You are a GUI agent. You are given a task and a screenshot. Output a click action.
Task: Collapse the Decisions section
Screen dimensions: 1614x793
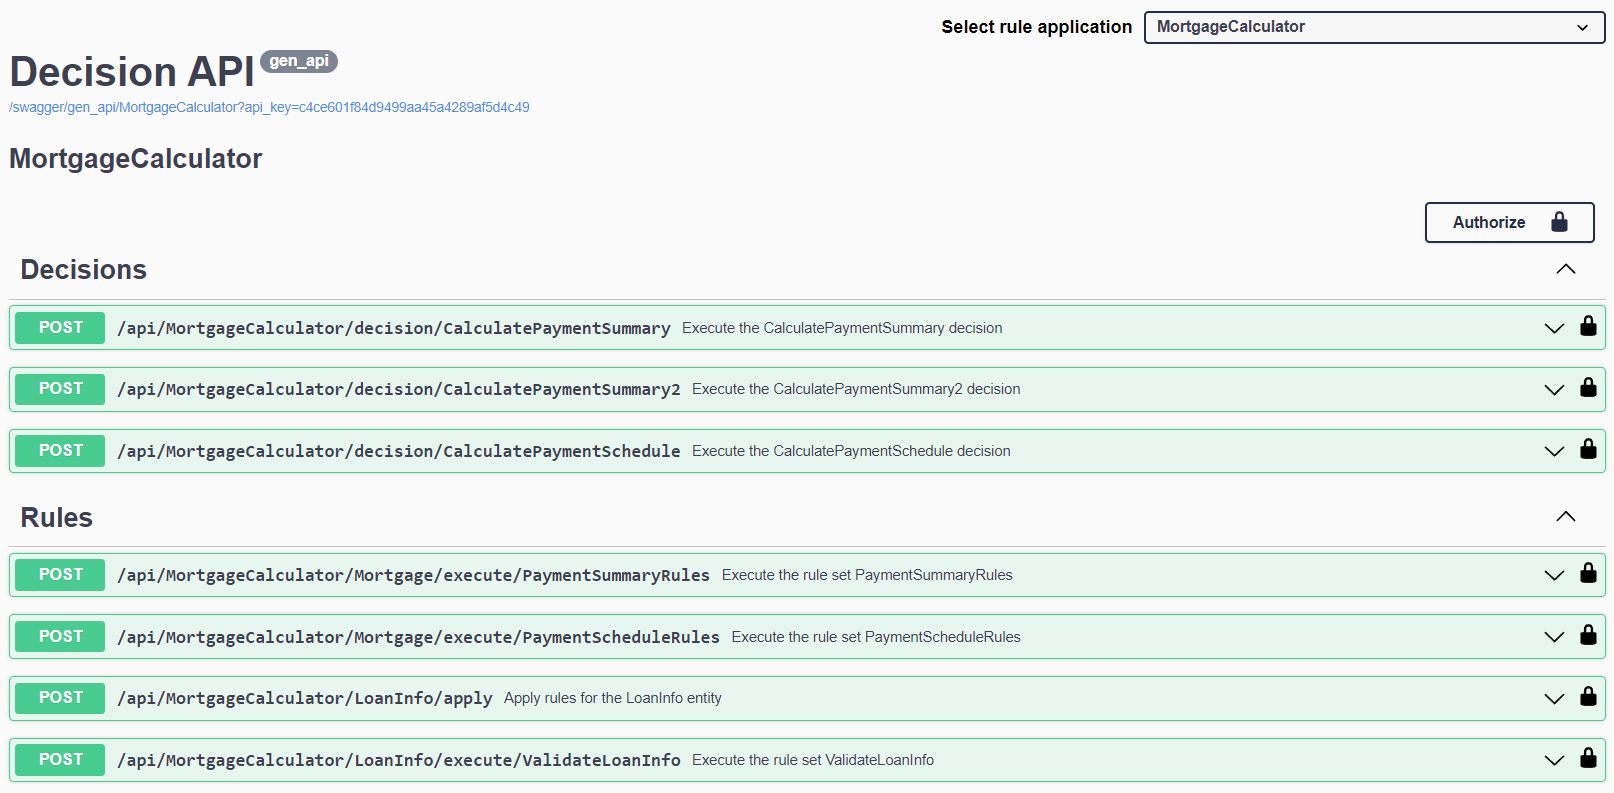1565,269
